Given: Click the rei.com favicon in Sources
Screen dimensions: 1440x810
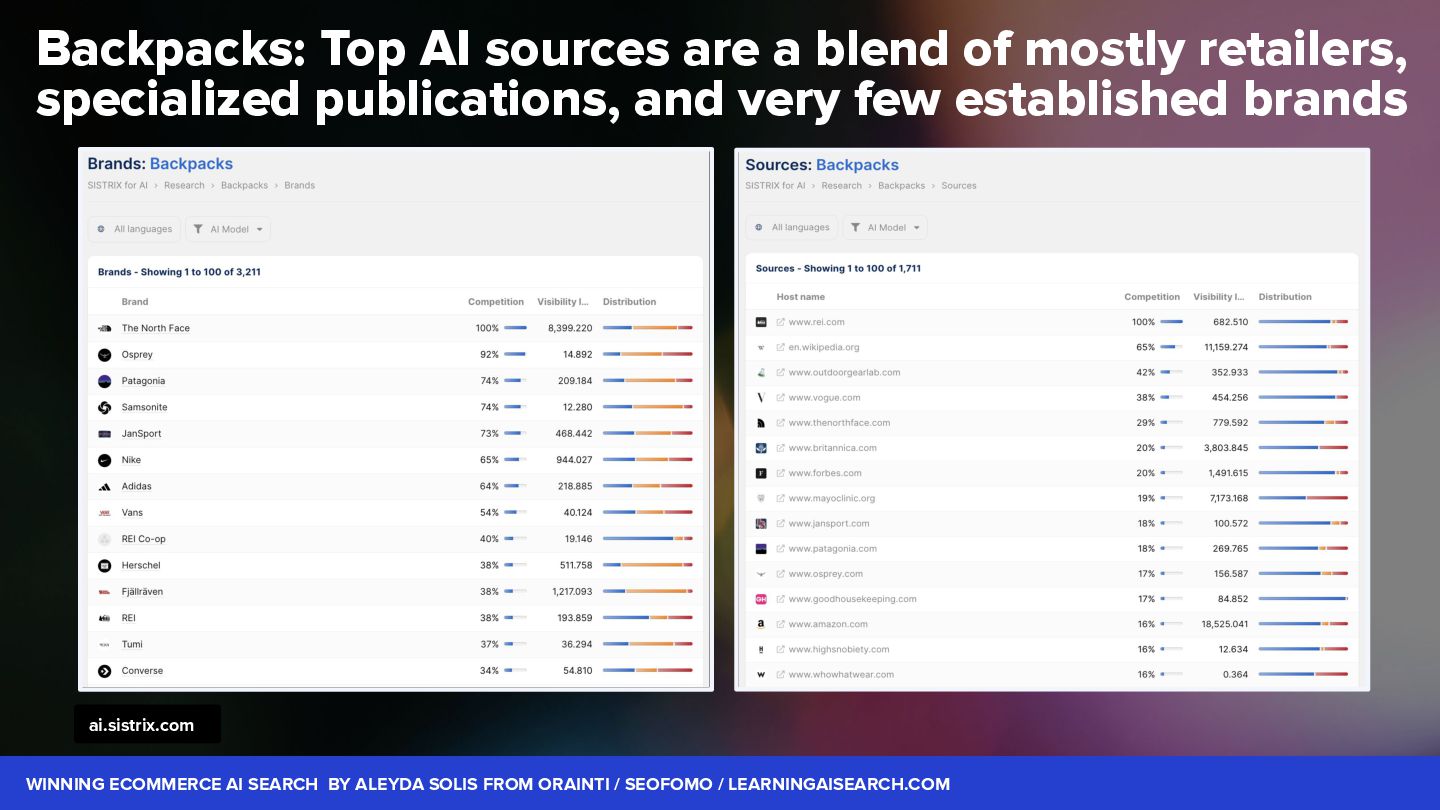Looking at the screenshot, I should pos(761,322).
